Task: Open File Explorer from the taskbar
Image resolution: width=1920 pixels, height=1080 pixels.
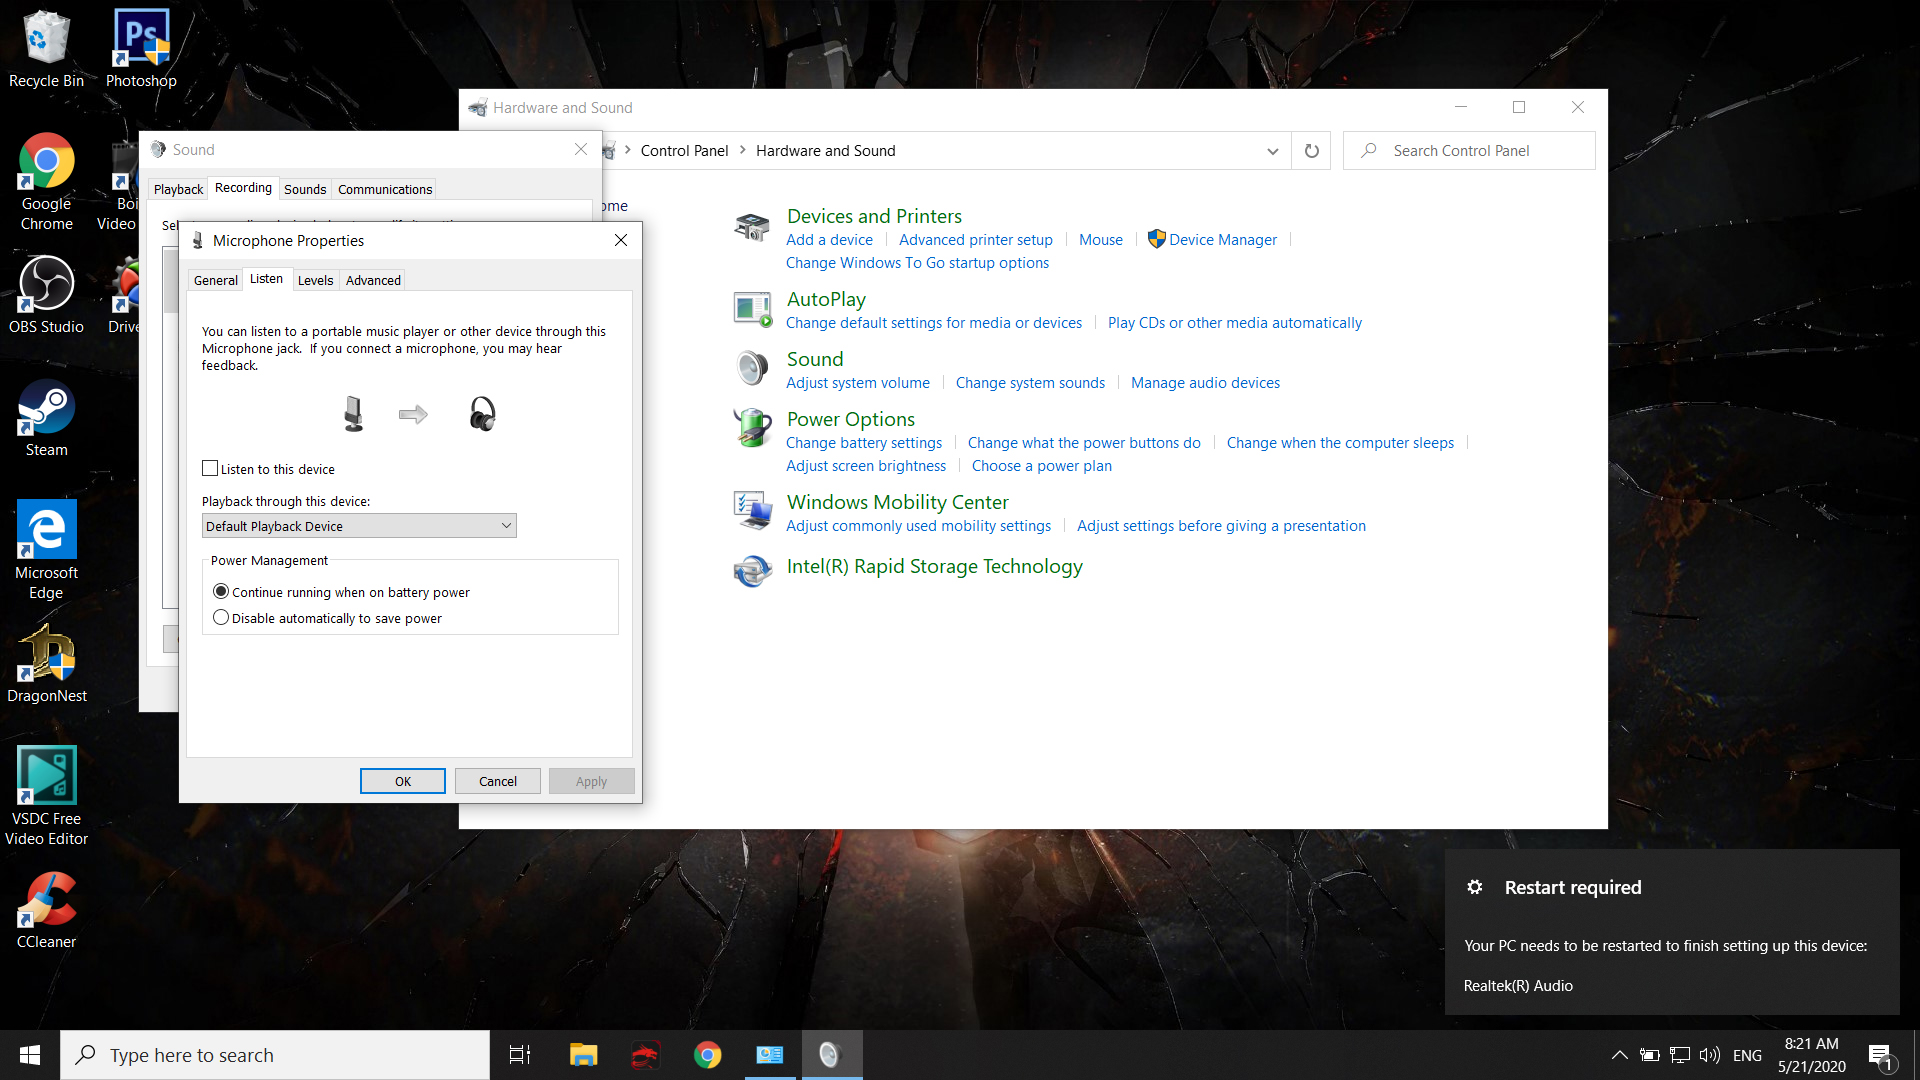Action: point(583,1055)
